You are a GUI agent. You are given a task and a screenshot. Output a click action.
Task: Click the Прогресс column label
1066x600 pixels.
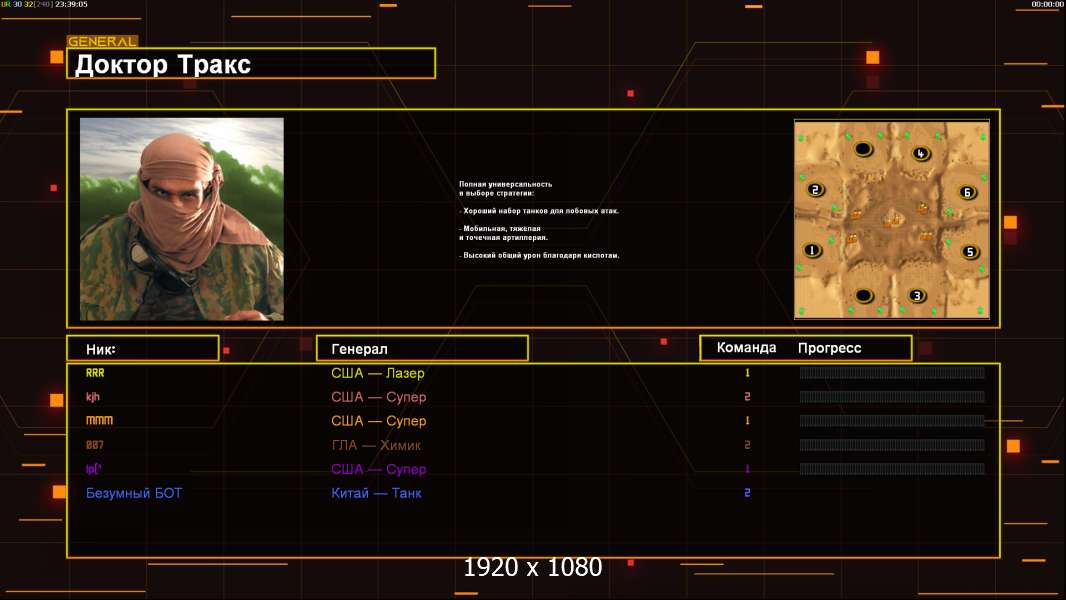[829, 348]
